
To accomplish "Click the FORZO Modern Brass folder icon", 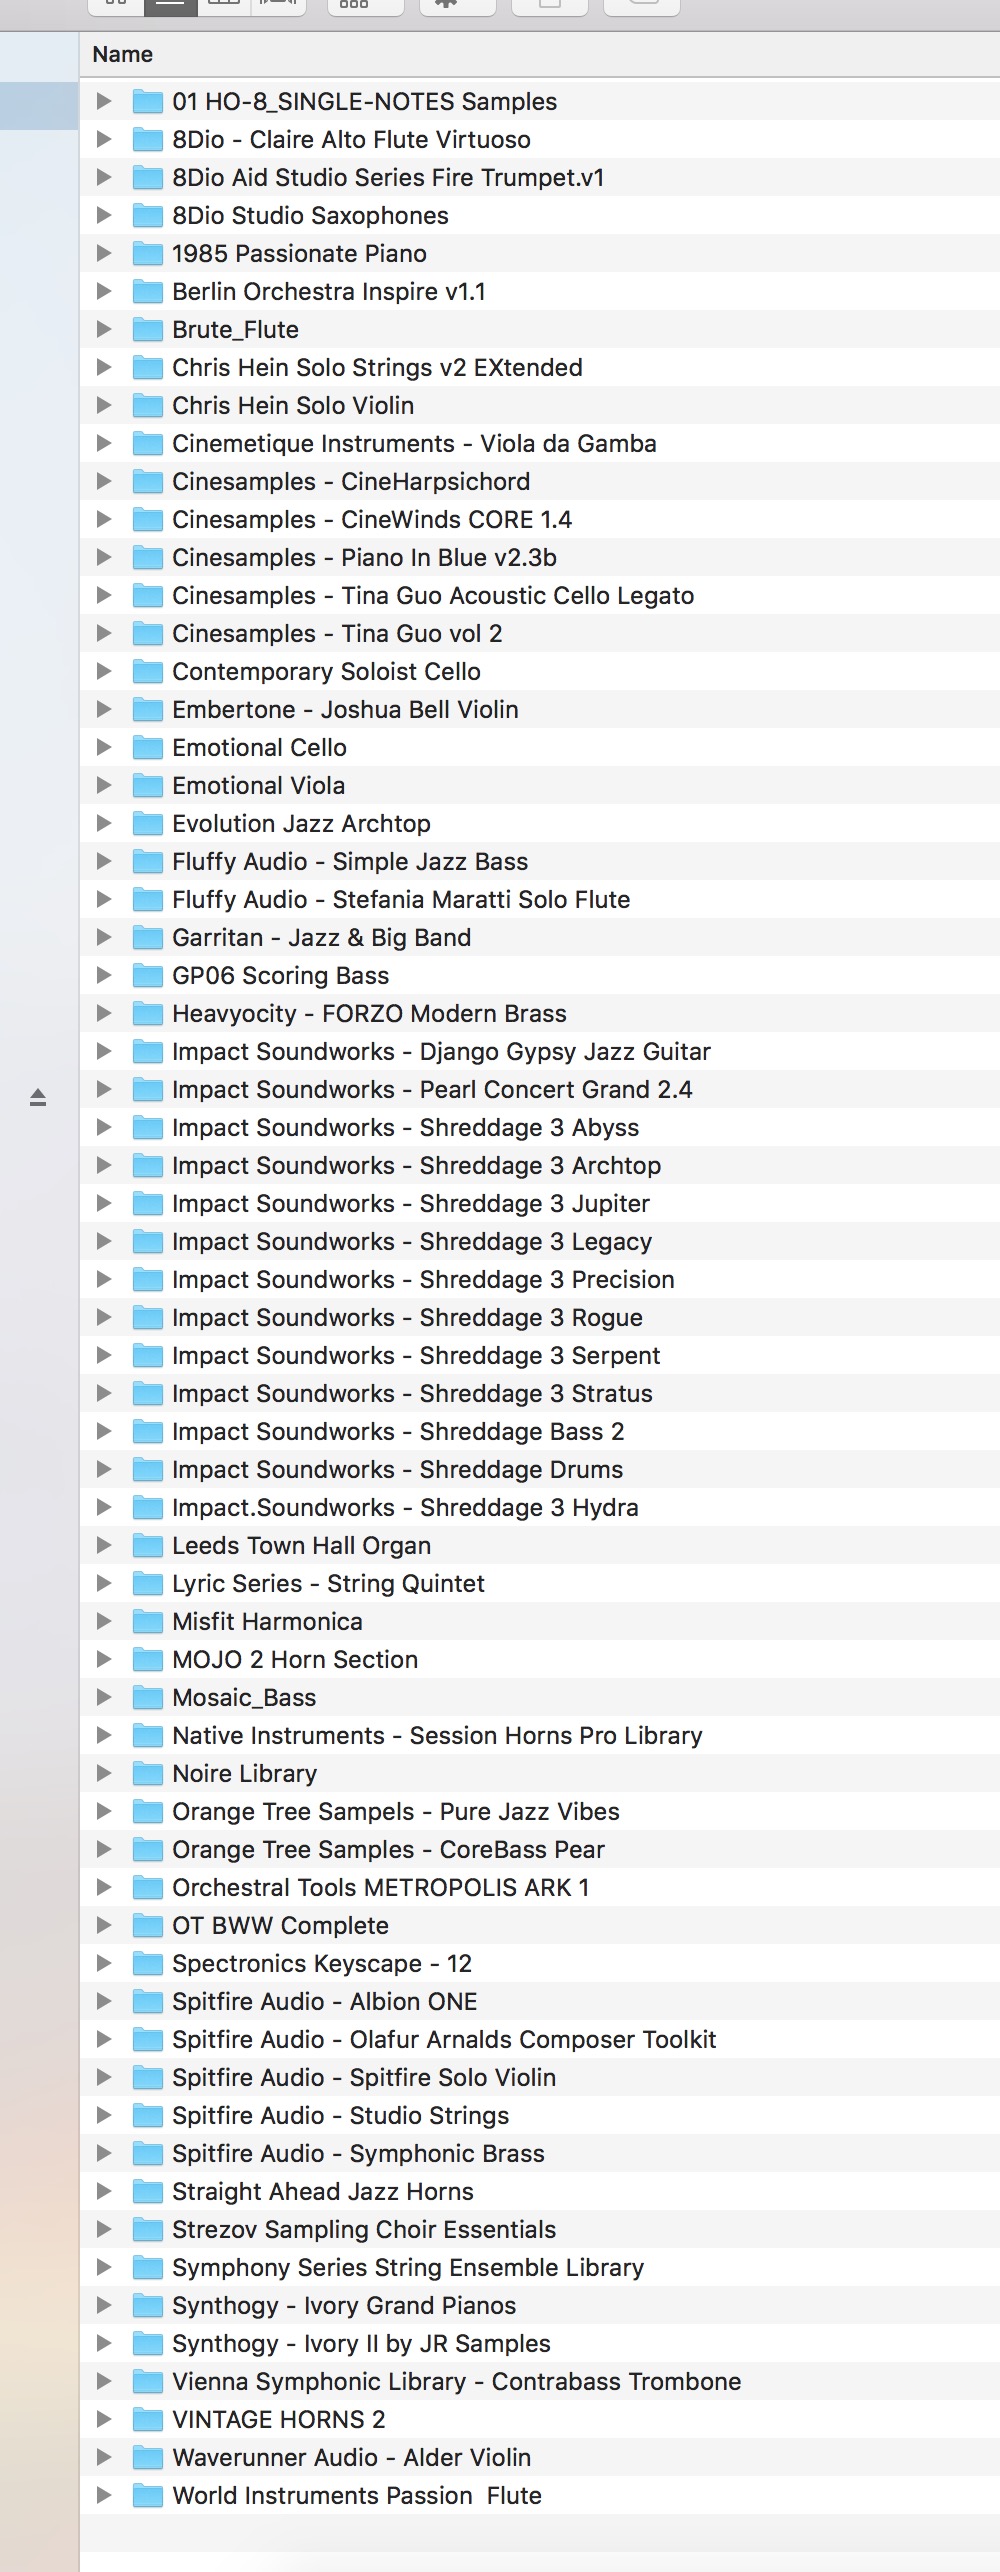I will pos(148,1013).
